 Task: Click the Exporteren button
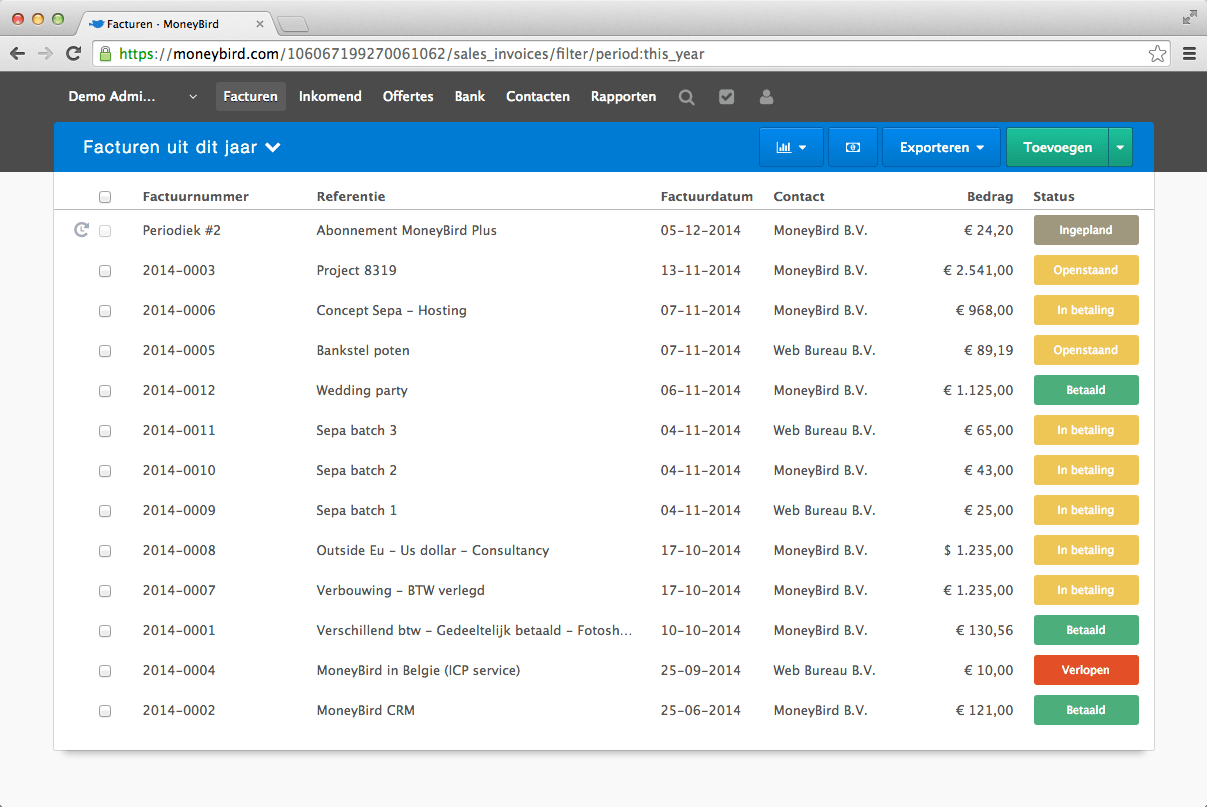pyautogui.click(x=934, y=146)
